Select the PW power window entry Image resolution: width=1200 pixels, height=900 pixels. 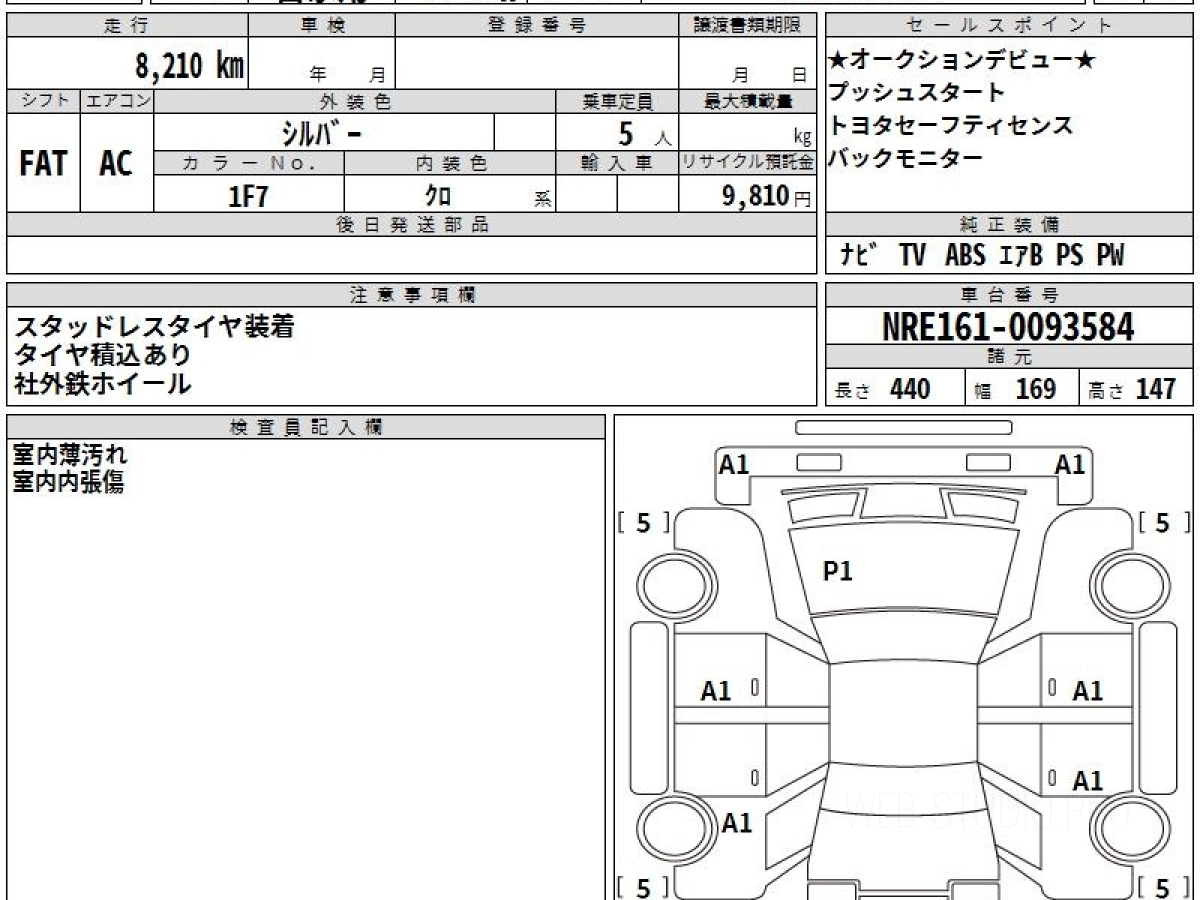tap(1110, 256)
